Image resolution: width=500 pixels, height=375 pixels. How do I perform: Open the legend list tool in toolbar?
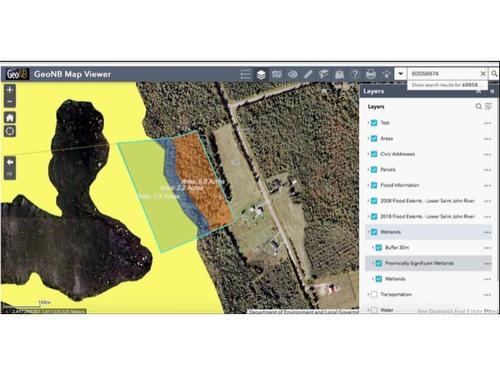tap(245, 74)
